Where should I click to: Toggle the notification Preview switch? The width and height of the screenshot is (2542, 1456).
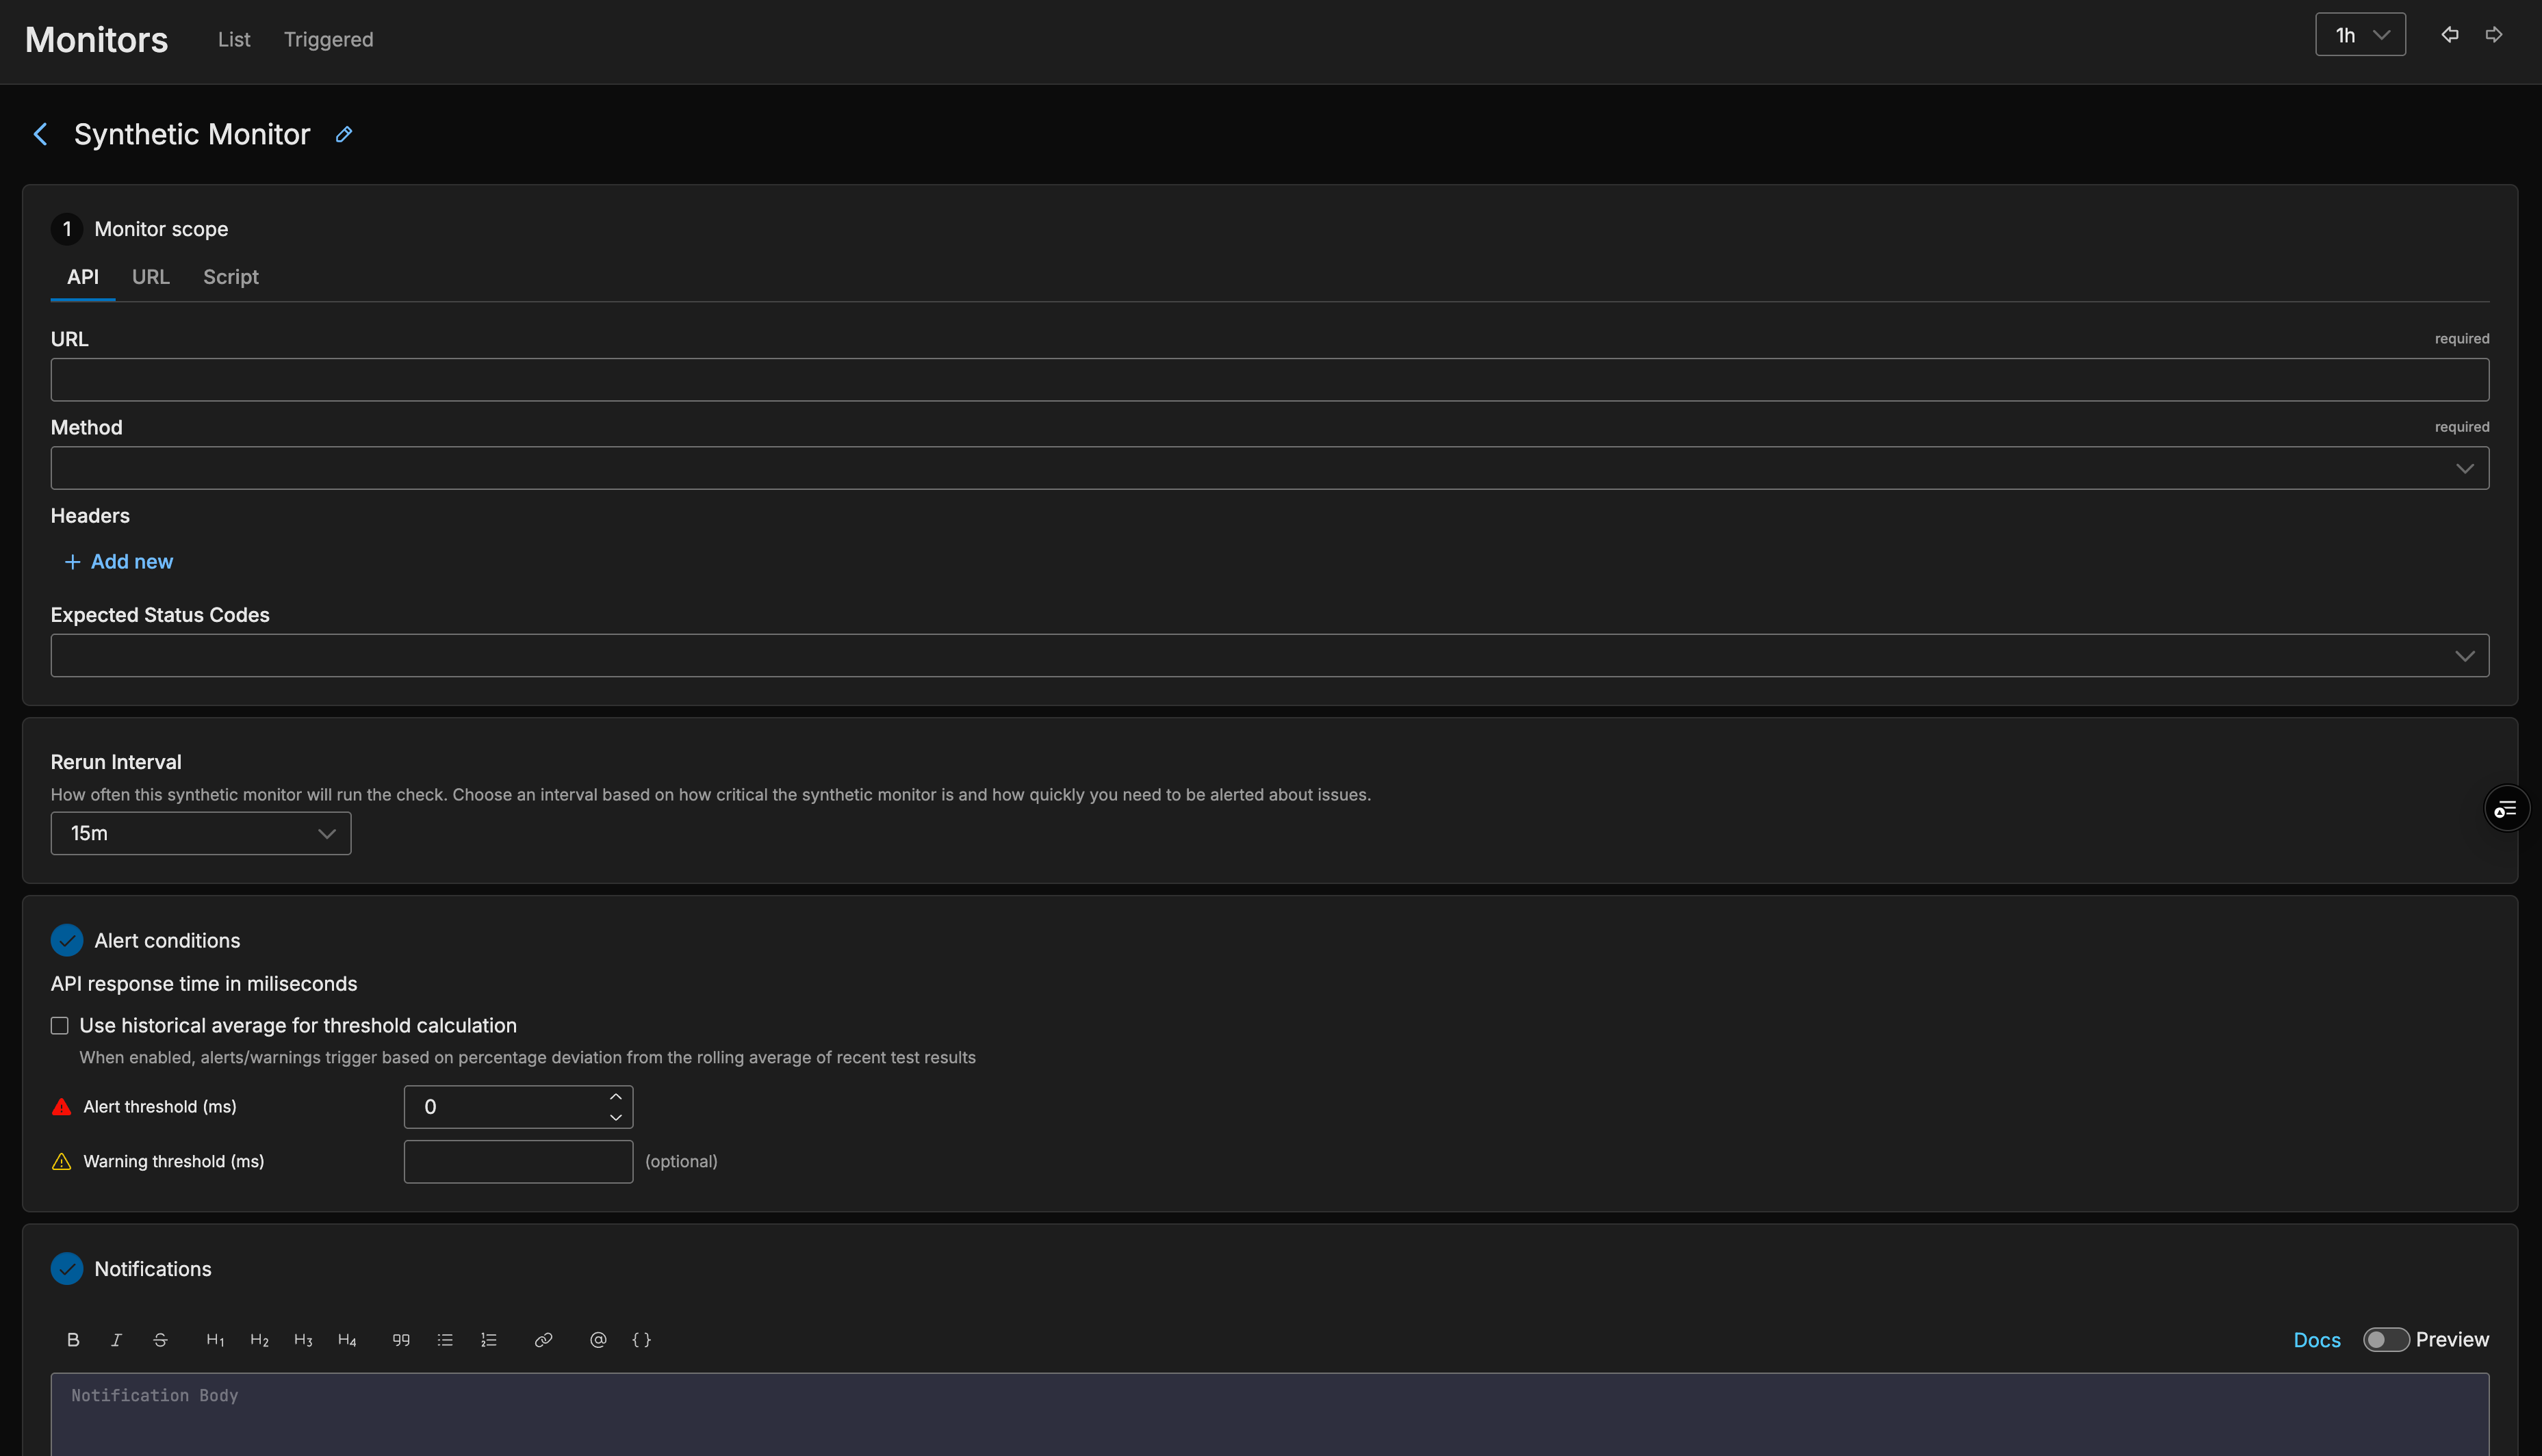(x=2386, y=1339)
